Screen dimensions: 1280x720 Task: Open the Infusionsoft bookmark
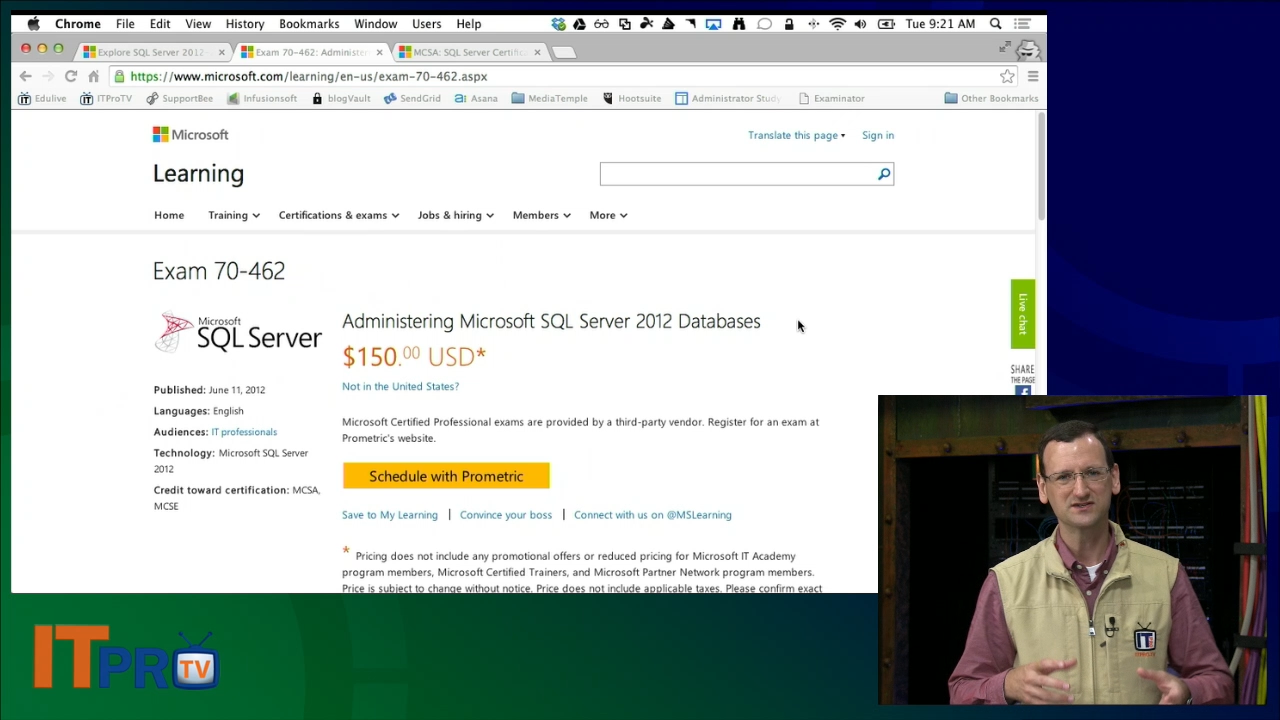click(262, 98)
